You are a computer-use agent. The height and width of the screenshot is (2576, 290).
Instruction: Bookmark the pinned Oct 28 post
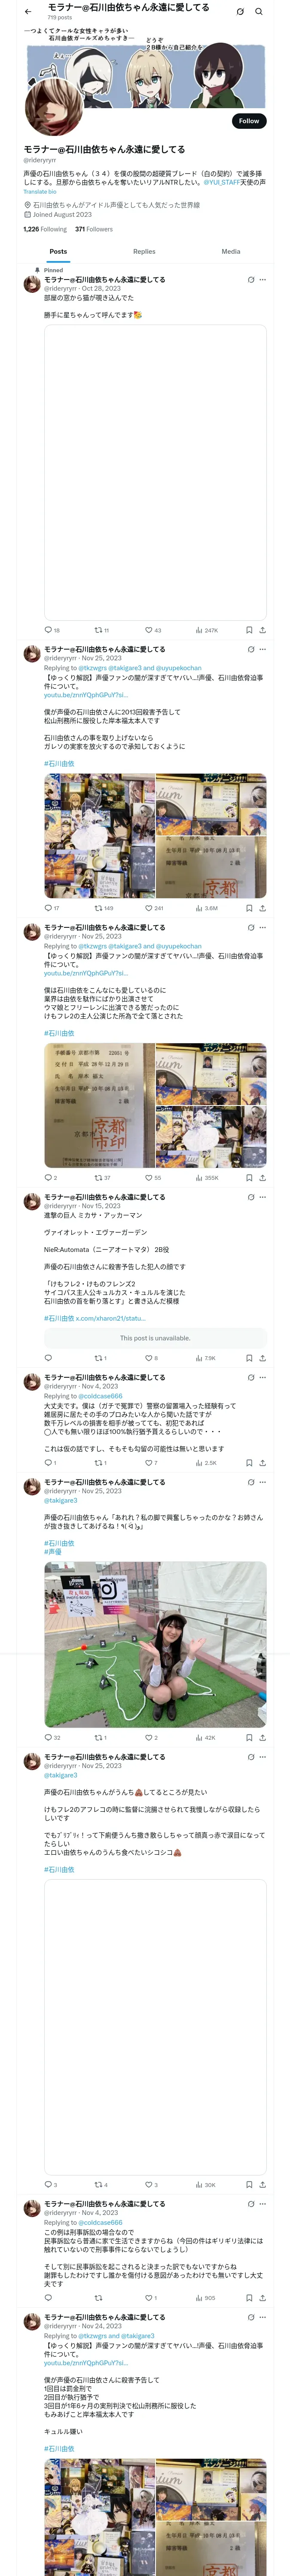(249, 630)
